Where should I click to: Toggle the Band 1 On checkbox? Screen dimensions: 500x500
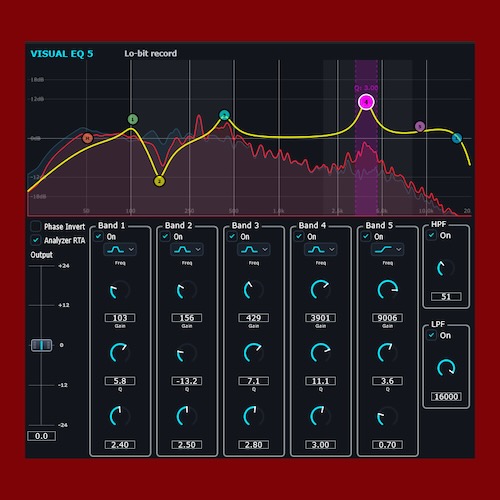(x=98, y=236)
